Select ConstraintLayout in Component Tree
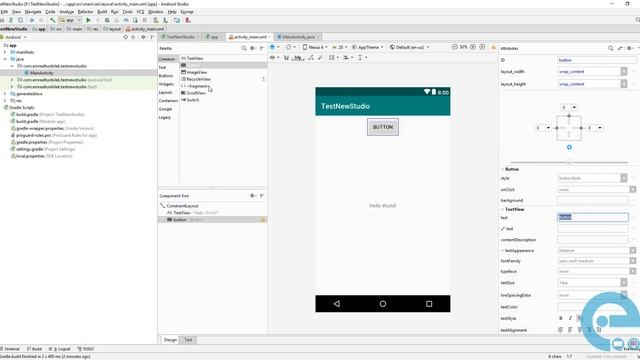This screenshot has width=640, height=360. [180, 206]
